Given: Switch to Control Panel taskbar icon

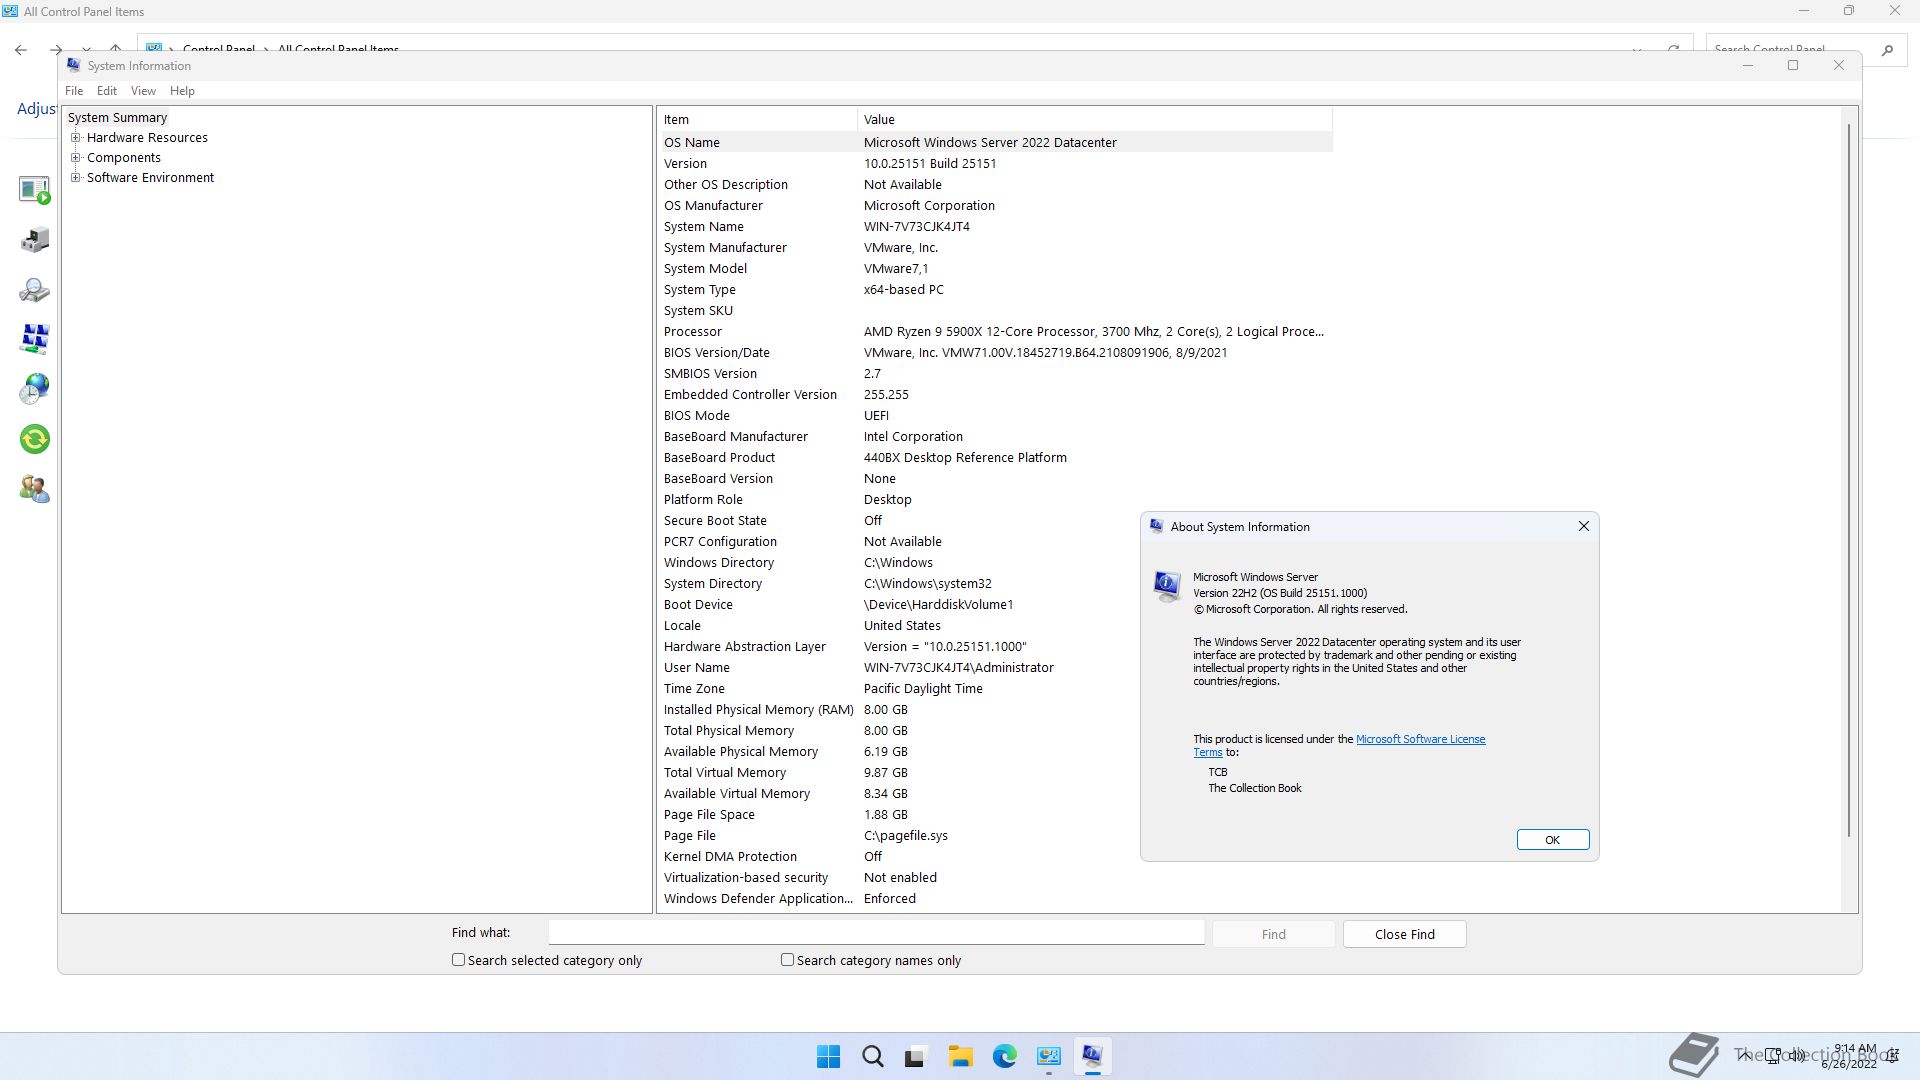Looking at the screenshot, I should [x=1048, y=1056].
